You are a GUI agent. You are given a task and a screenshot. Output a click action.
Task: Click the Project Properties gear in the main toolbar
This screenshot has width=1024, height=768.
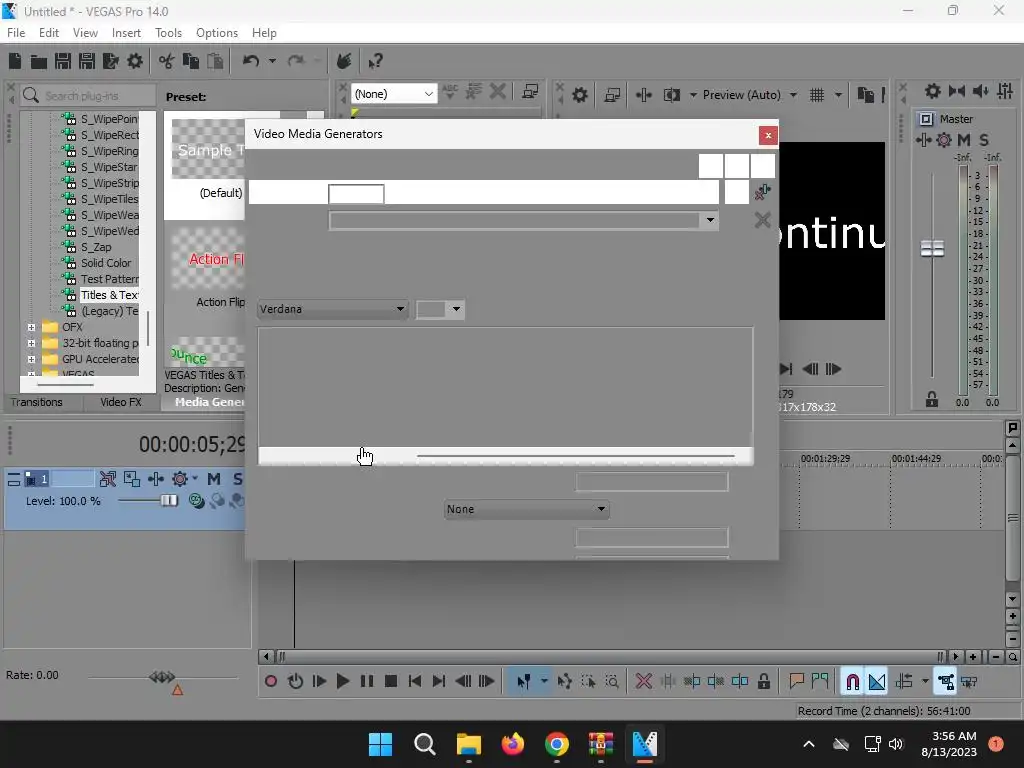[135, 61]
